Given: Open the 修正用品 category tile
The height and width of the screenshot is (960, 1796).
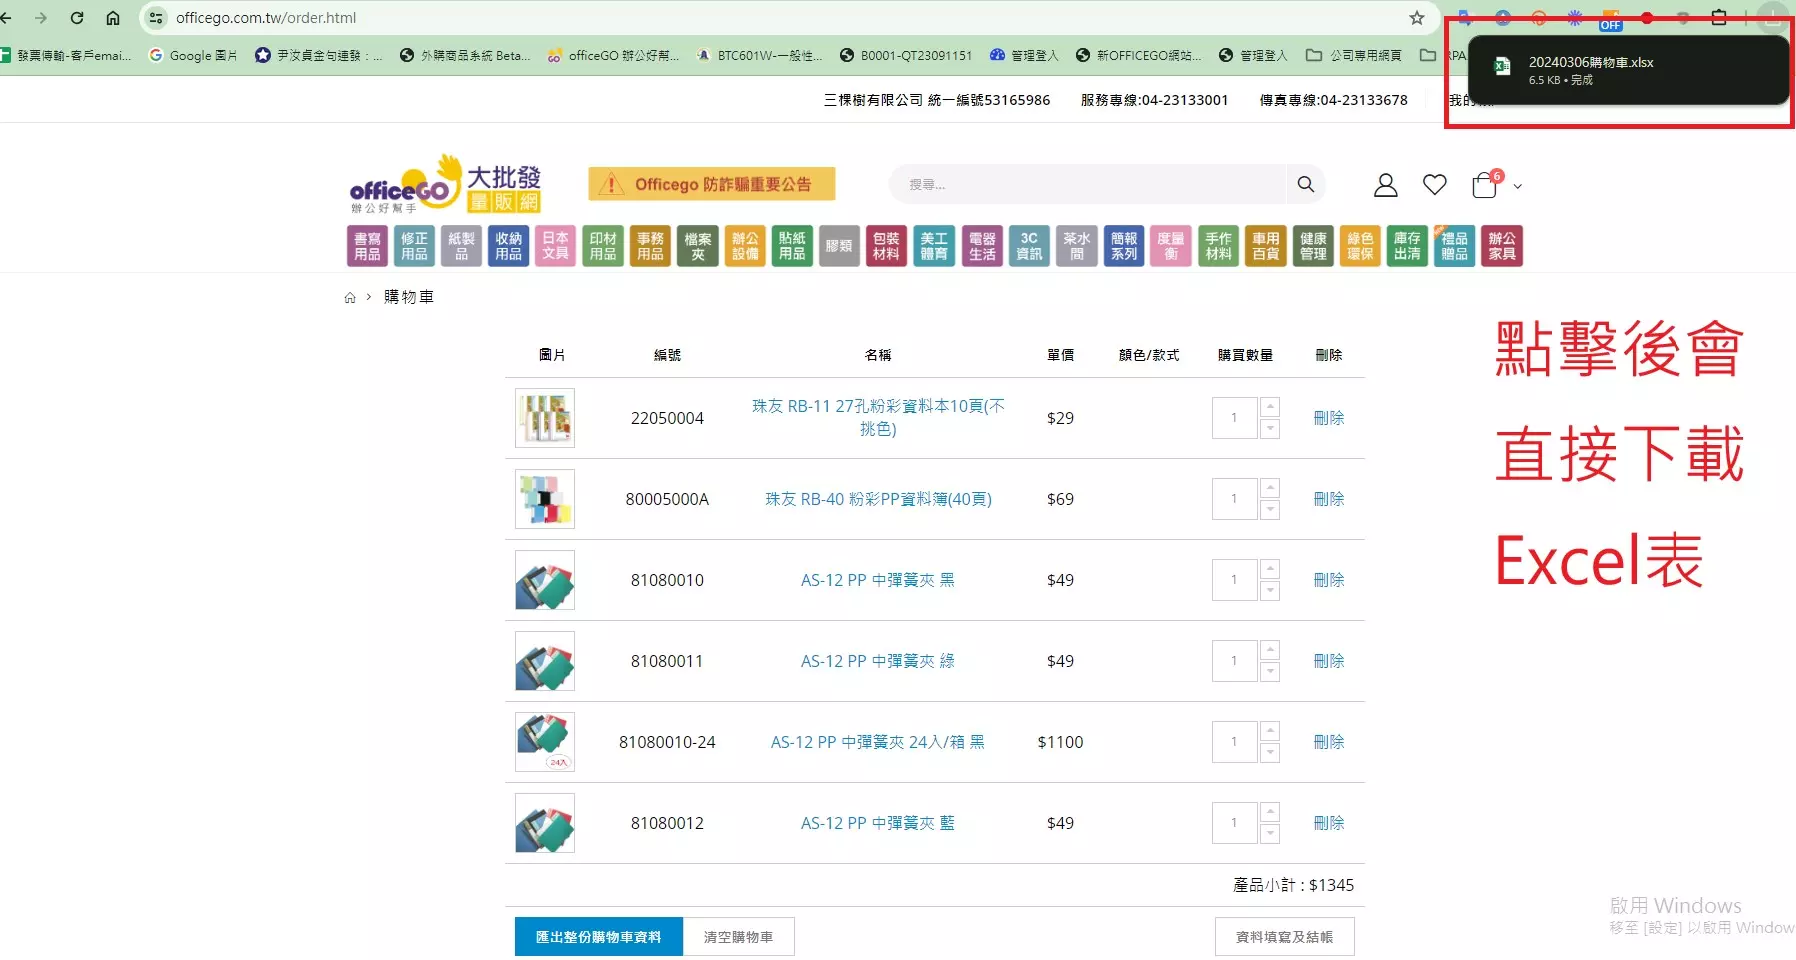Looking at the screenshot, I should click(414, 246).
